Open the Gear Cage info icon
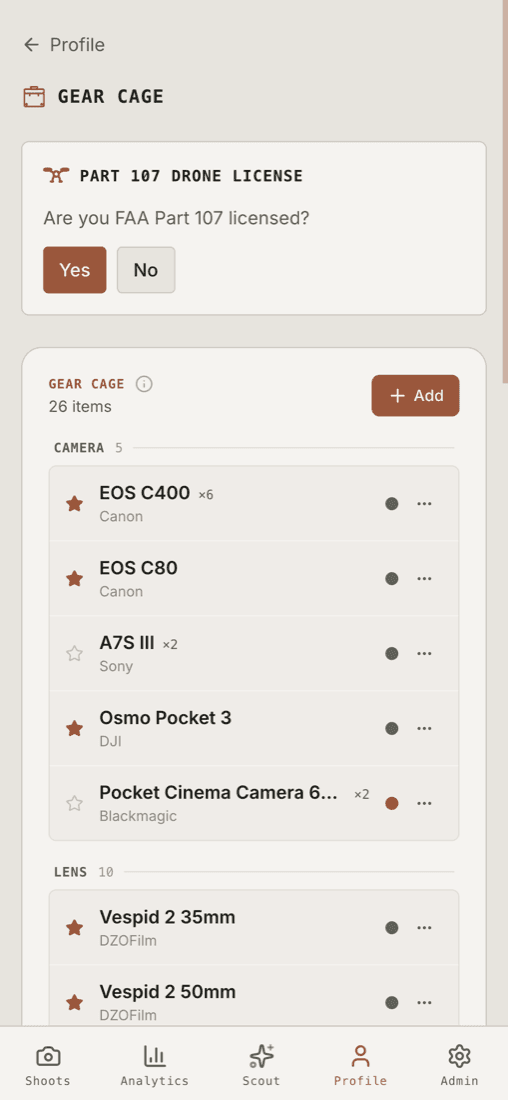The image size is (508, 1100). (x=144, y=384)
